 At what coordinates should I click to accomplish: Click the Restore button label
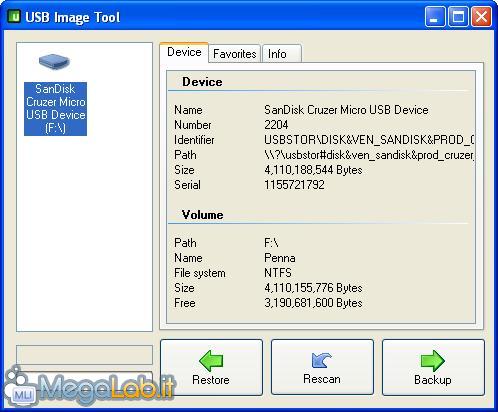pos(211,380)
